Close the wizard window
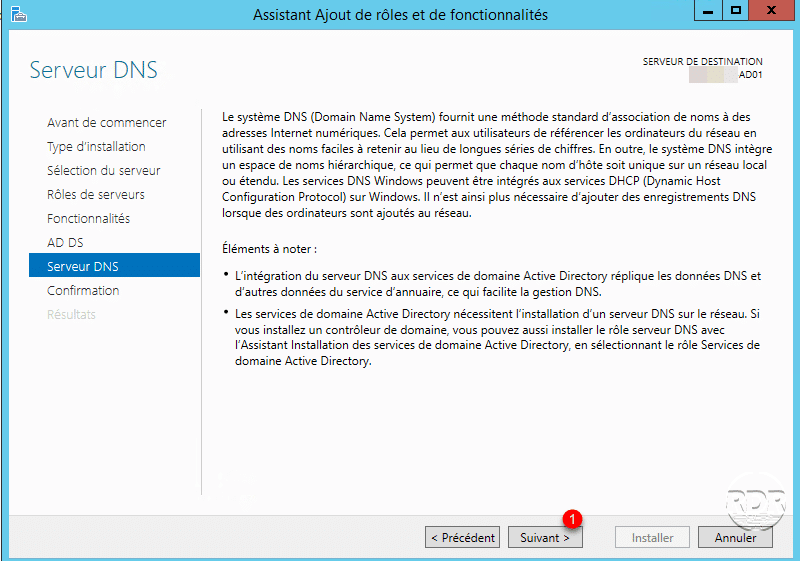The height and width of the screenshot is (561, 800). (771, 10)
